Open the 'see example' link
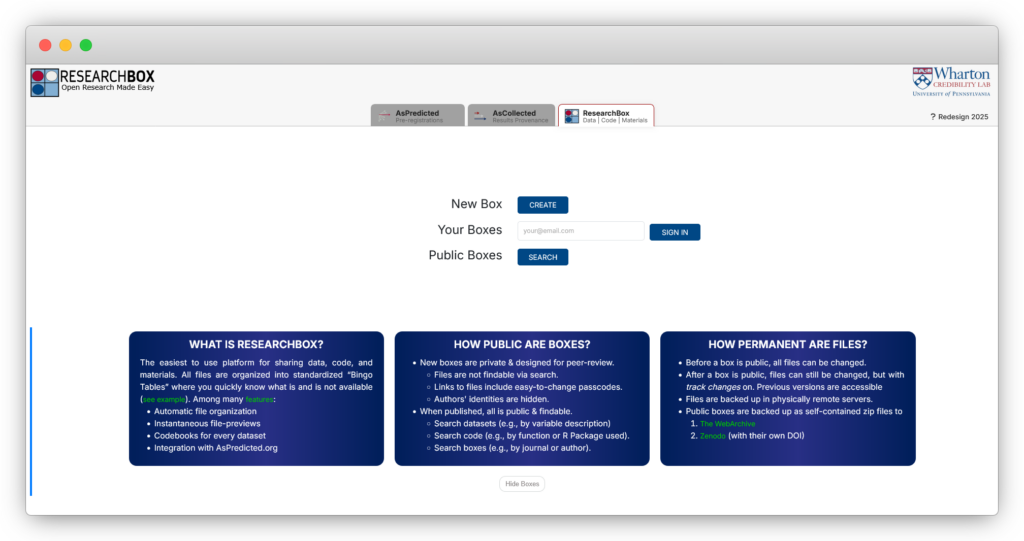The width and height of the screenshot is (1024, 541). [x=164, y=399]
